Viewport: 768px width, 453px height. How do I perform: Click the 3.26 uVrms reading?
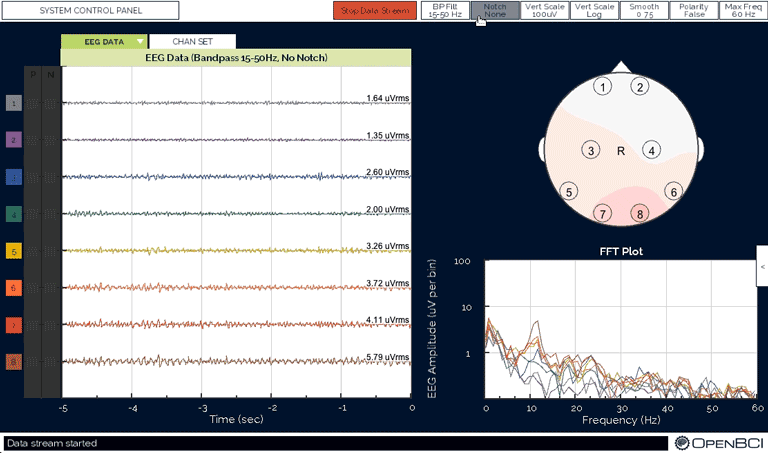point(387,246)
